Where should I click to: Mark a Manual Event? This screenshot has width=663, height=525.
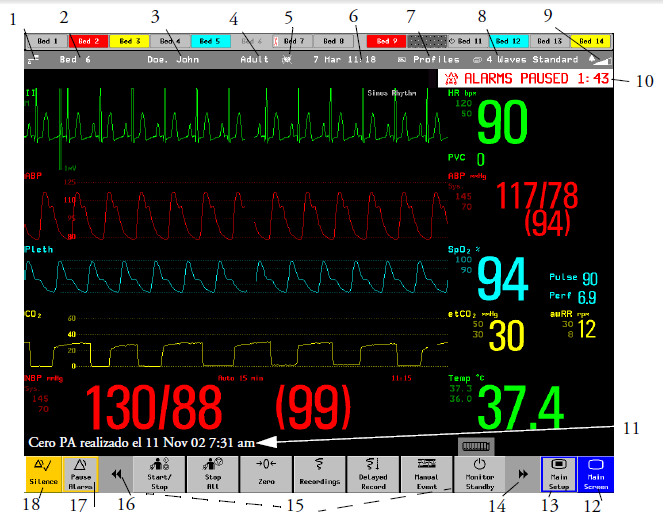pos(427,474)
